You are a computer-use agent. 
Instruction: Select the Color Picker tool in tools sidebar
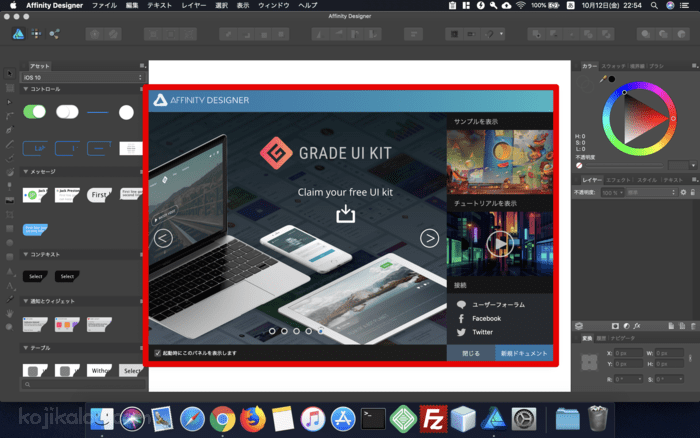coord(9,300)
